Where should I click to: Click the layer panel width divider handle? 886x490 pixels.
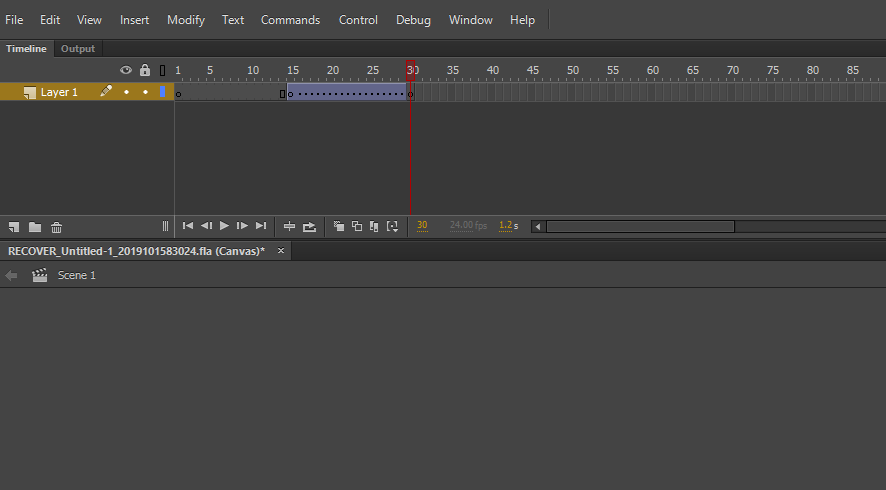click(x=166, y=226)
